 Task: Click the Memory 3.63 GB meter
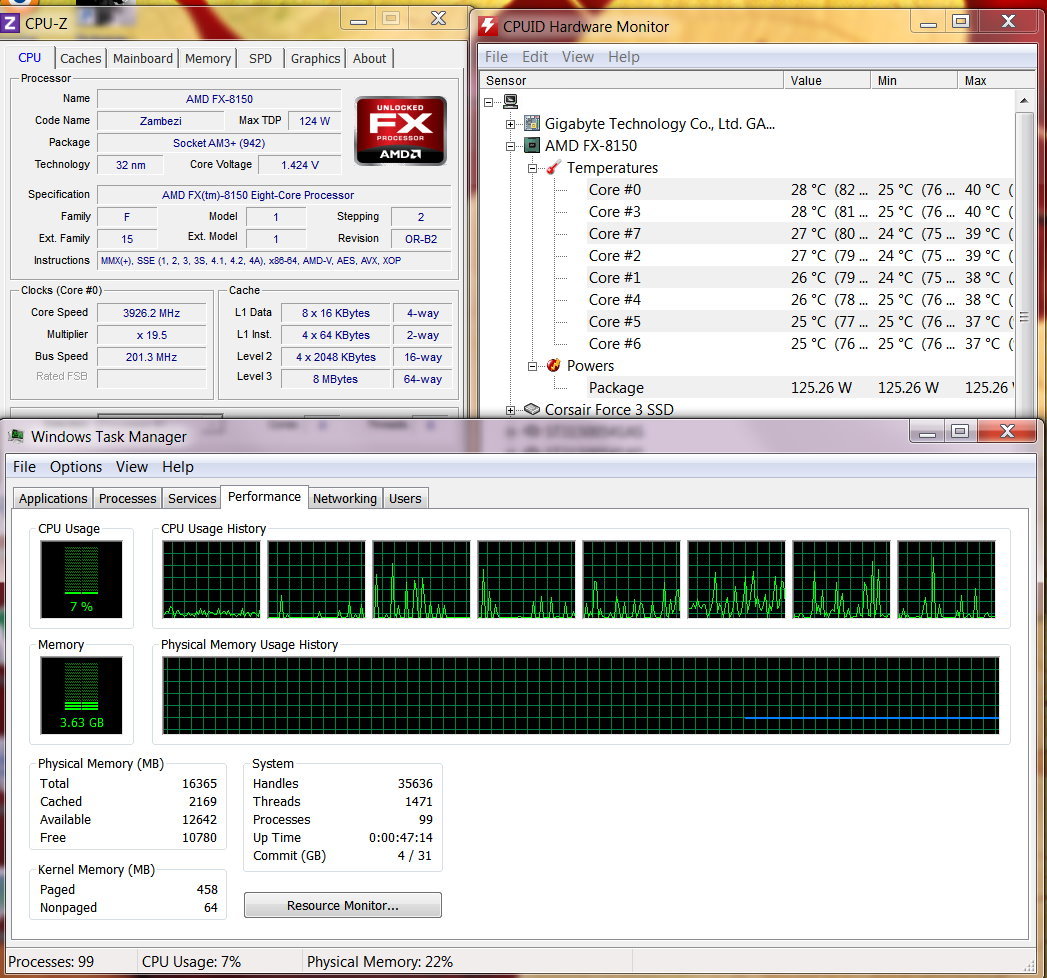pos(81,695)
